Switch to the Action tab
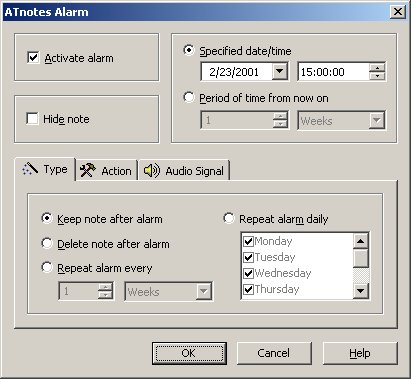 click(x=106, y=171)
